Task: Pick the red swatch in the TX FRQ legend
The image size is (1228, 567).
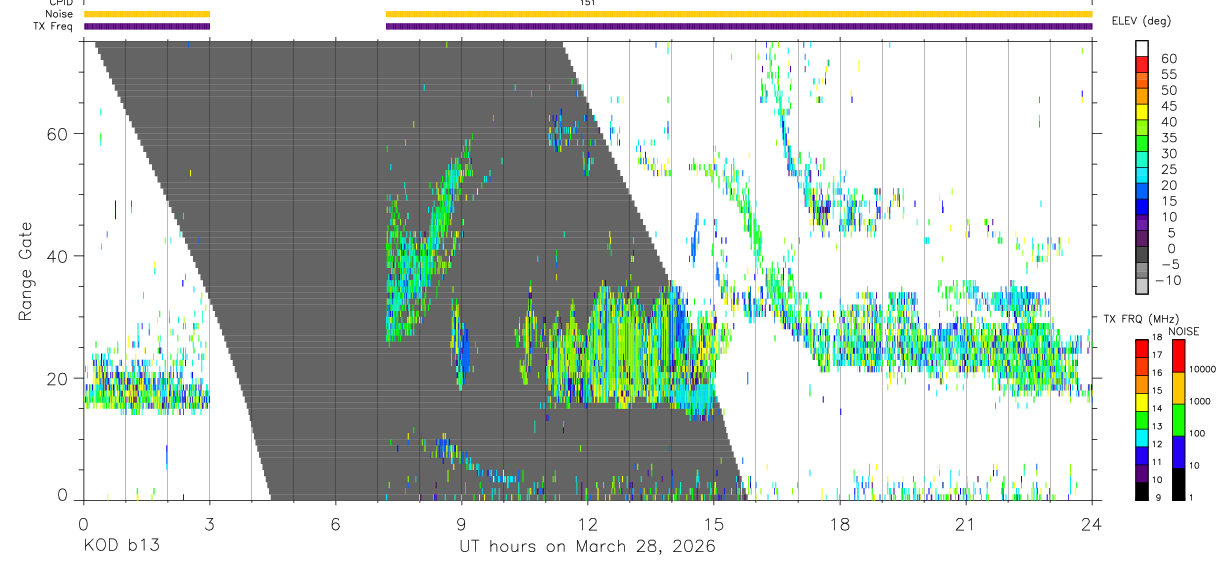Action: point(1142,347)
